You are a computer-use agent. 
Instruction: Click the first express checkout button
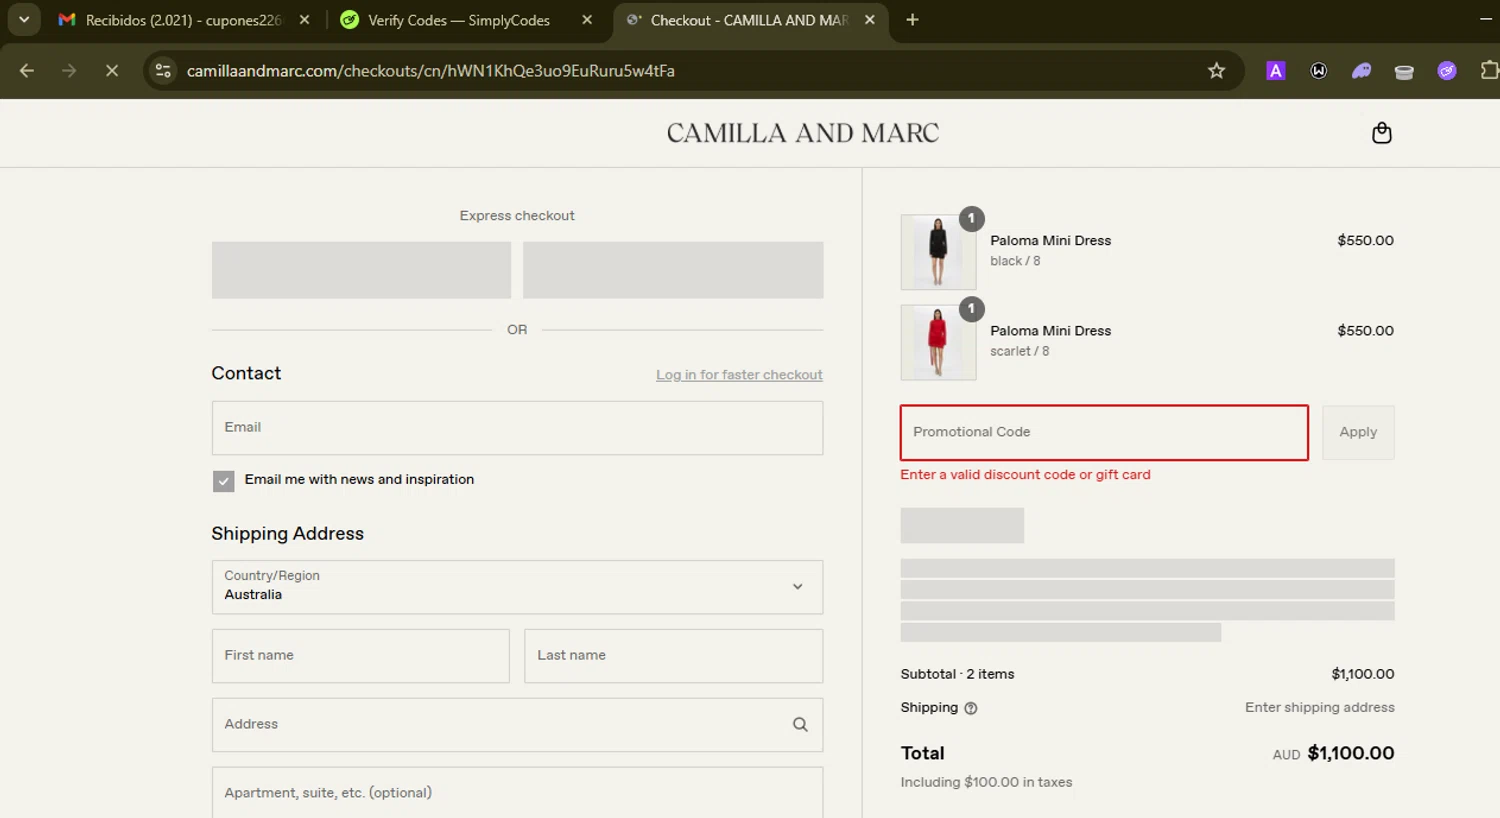(361, 270)
